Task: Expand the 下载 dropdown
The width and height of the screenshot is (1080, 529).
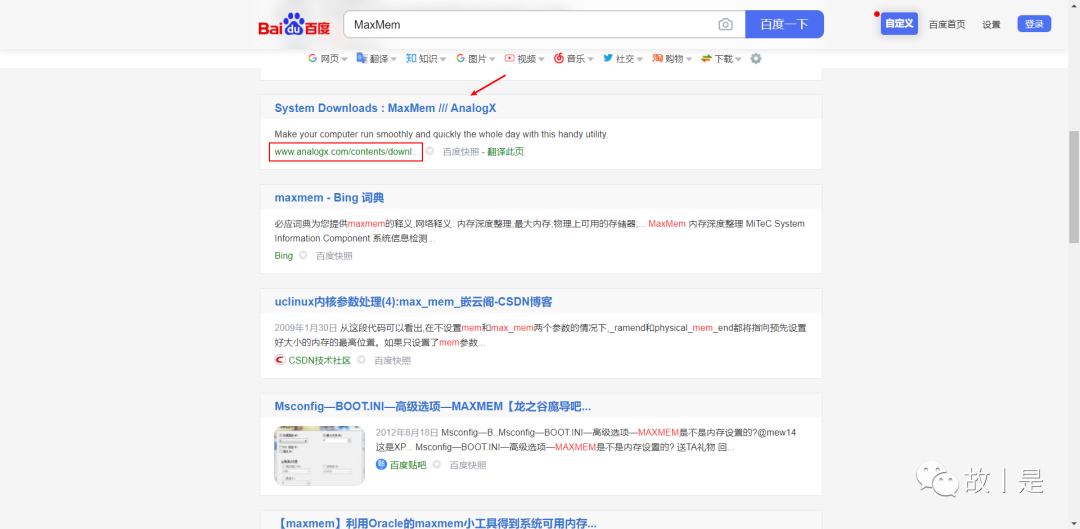Action: tap(738, 59)
